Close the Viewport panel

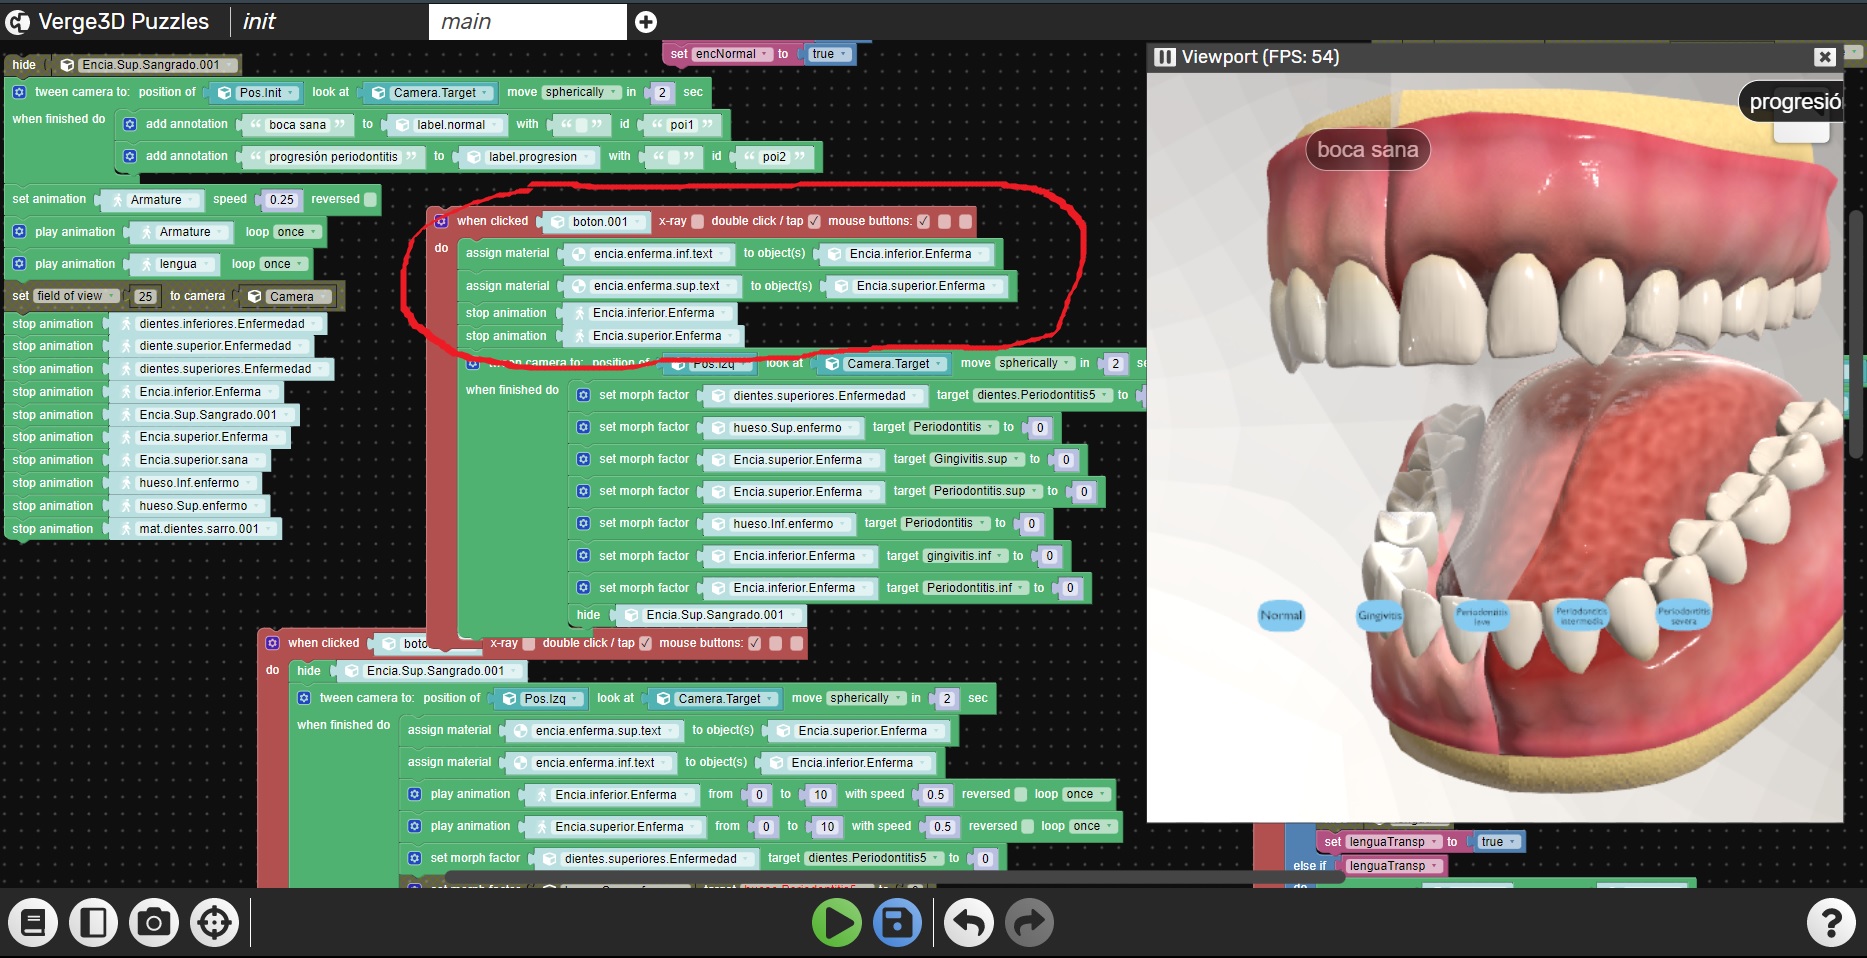tap(1825, 57)
